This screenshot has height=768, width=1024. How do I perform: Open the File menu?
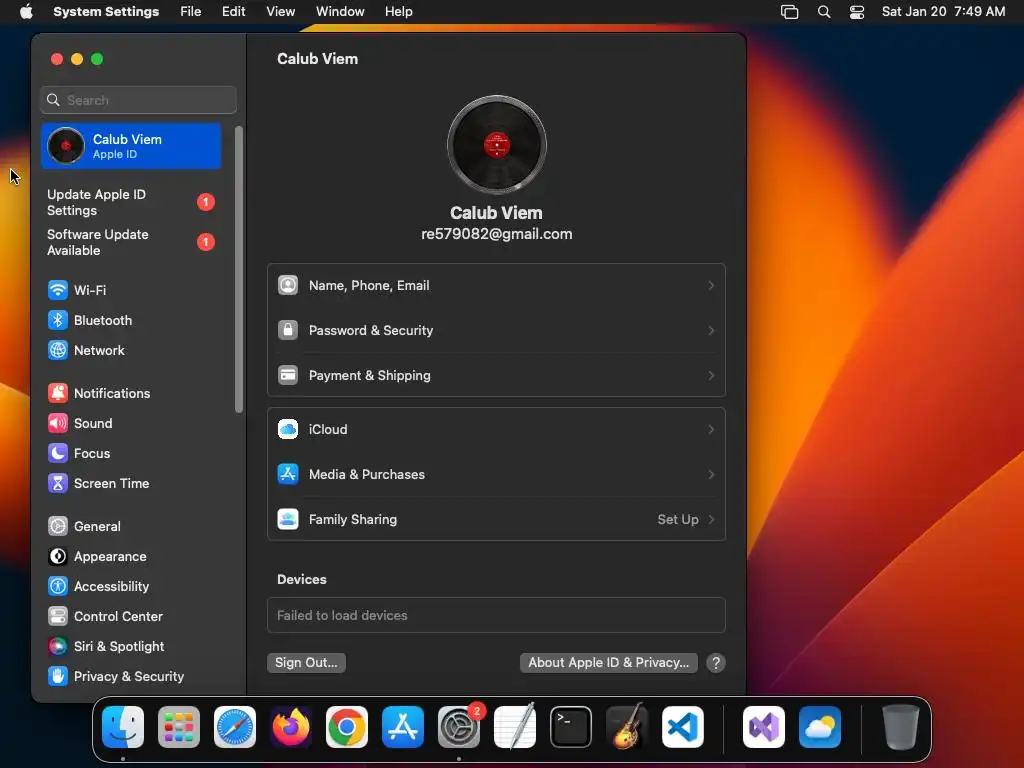191,12
